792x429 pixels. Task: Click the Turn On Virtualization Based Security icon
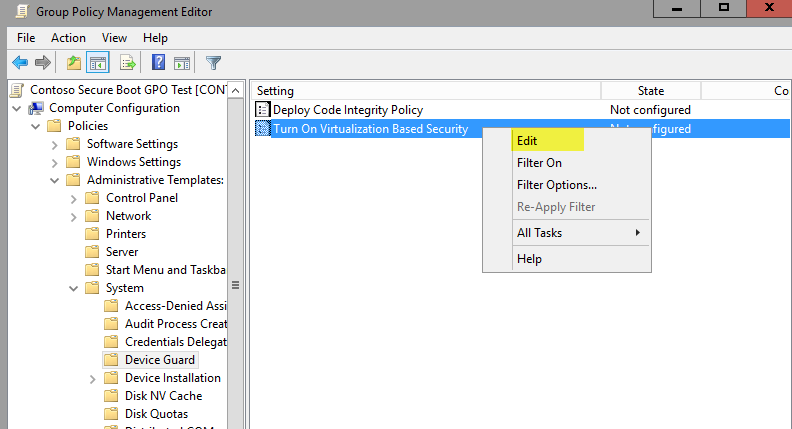coord(263,129)
